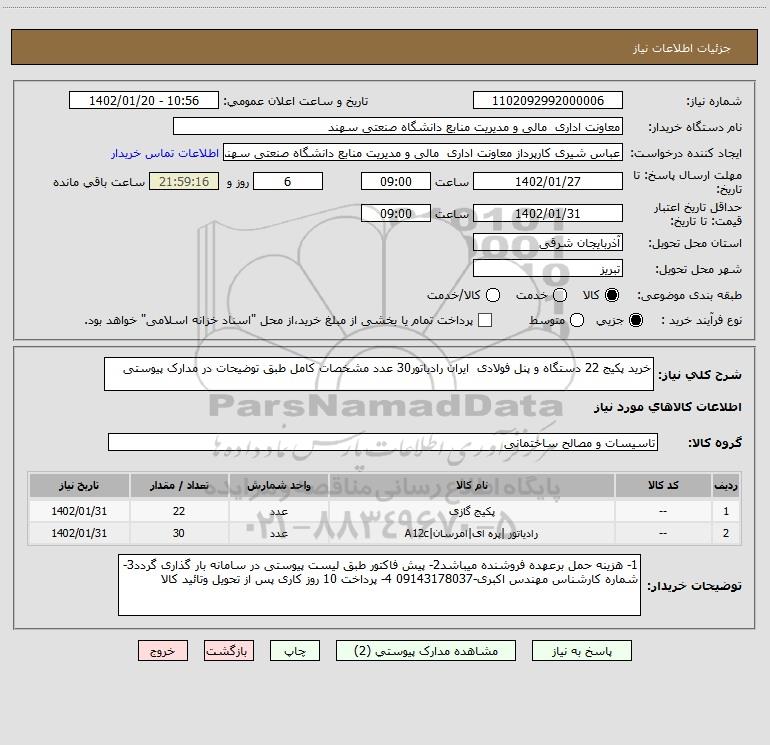Click price validity time 09:00 field
770x745 pixels.
coord(396,213)
